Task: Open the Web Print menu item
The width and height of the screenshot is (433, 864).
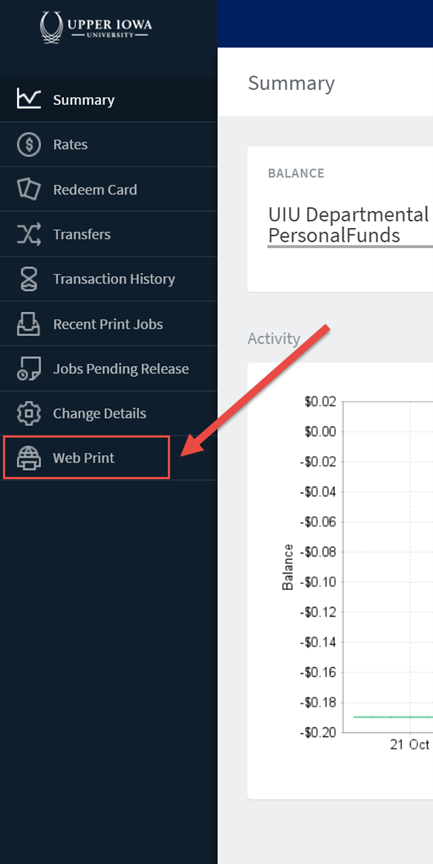Action: (86, 457)
